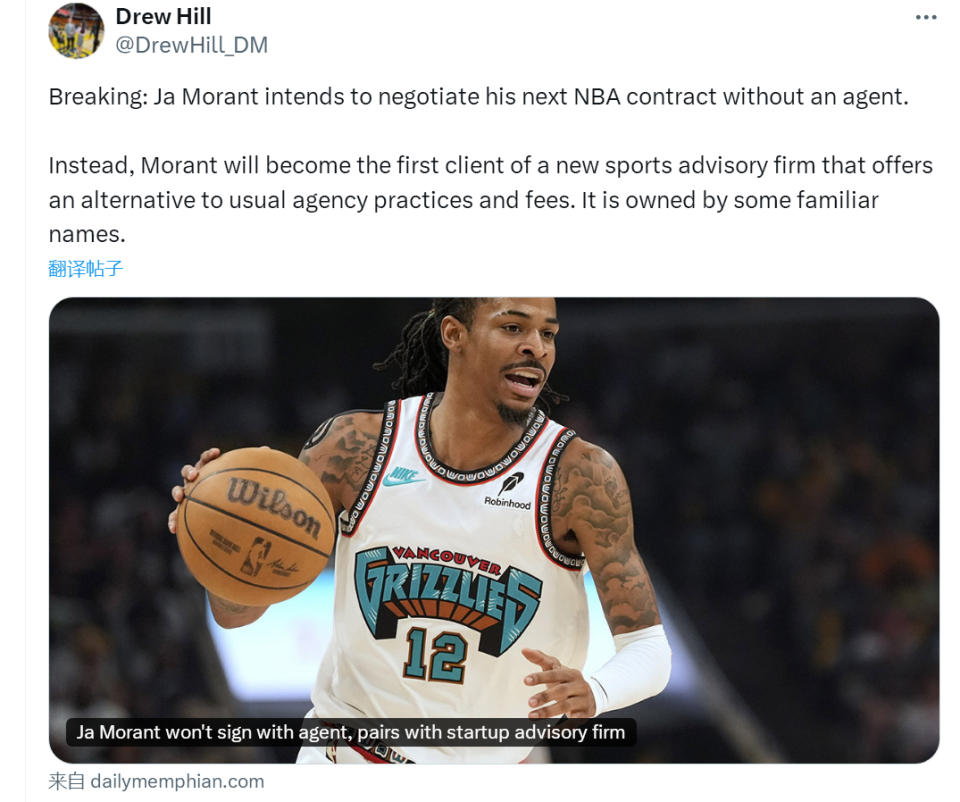
Task: Click the jersey number 12
Action: pos(435,654)
